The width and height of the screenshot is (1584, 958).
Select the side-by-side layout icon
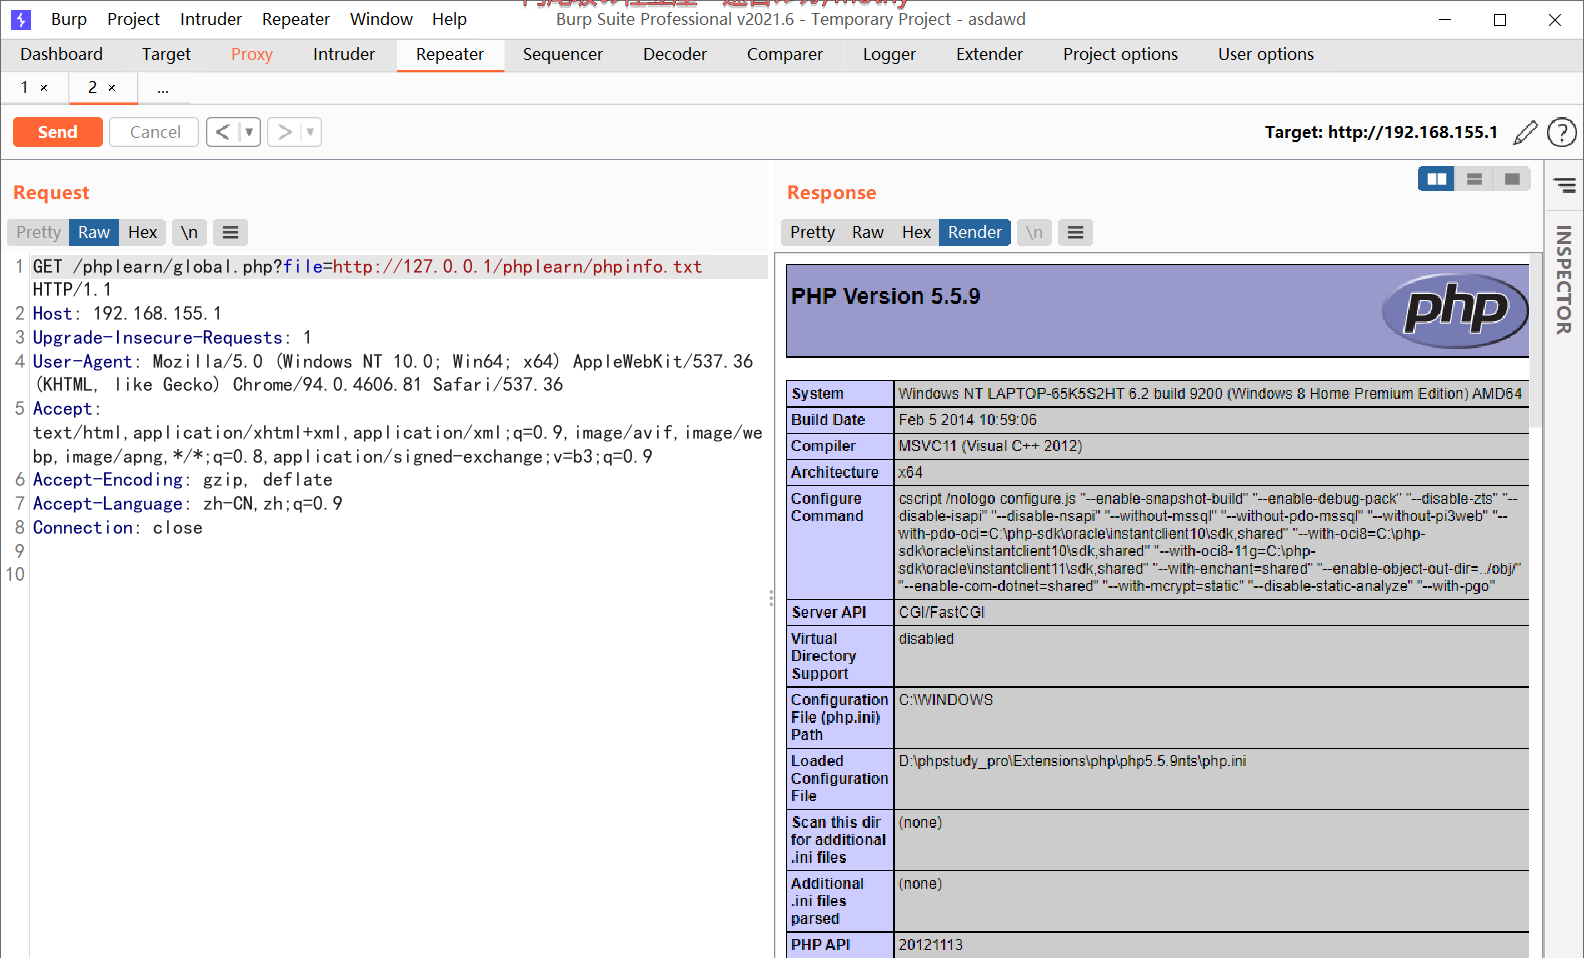click(1436, 179)
